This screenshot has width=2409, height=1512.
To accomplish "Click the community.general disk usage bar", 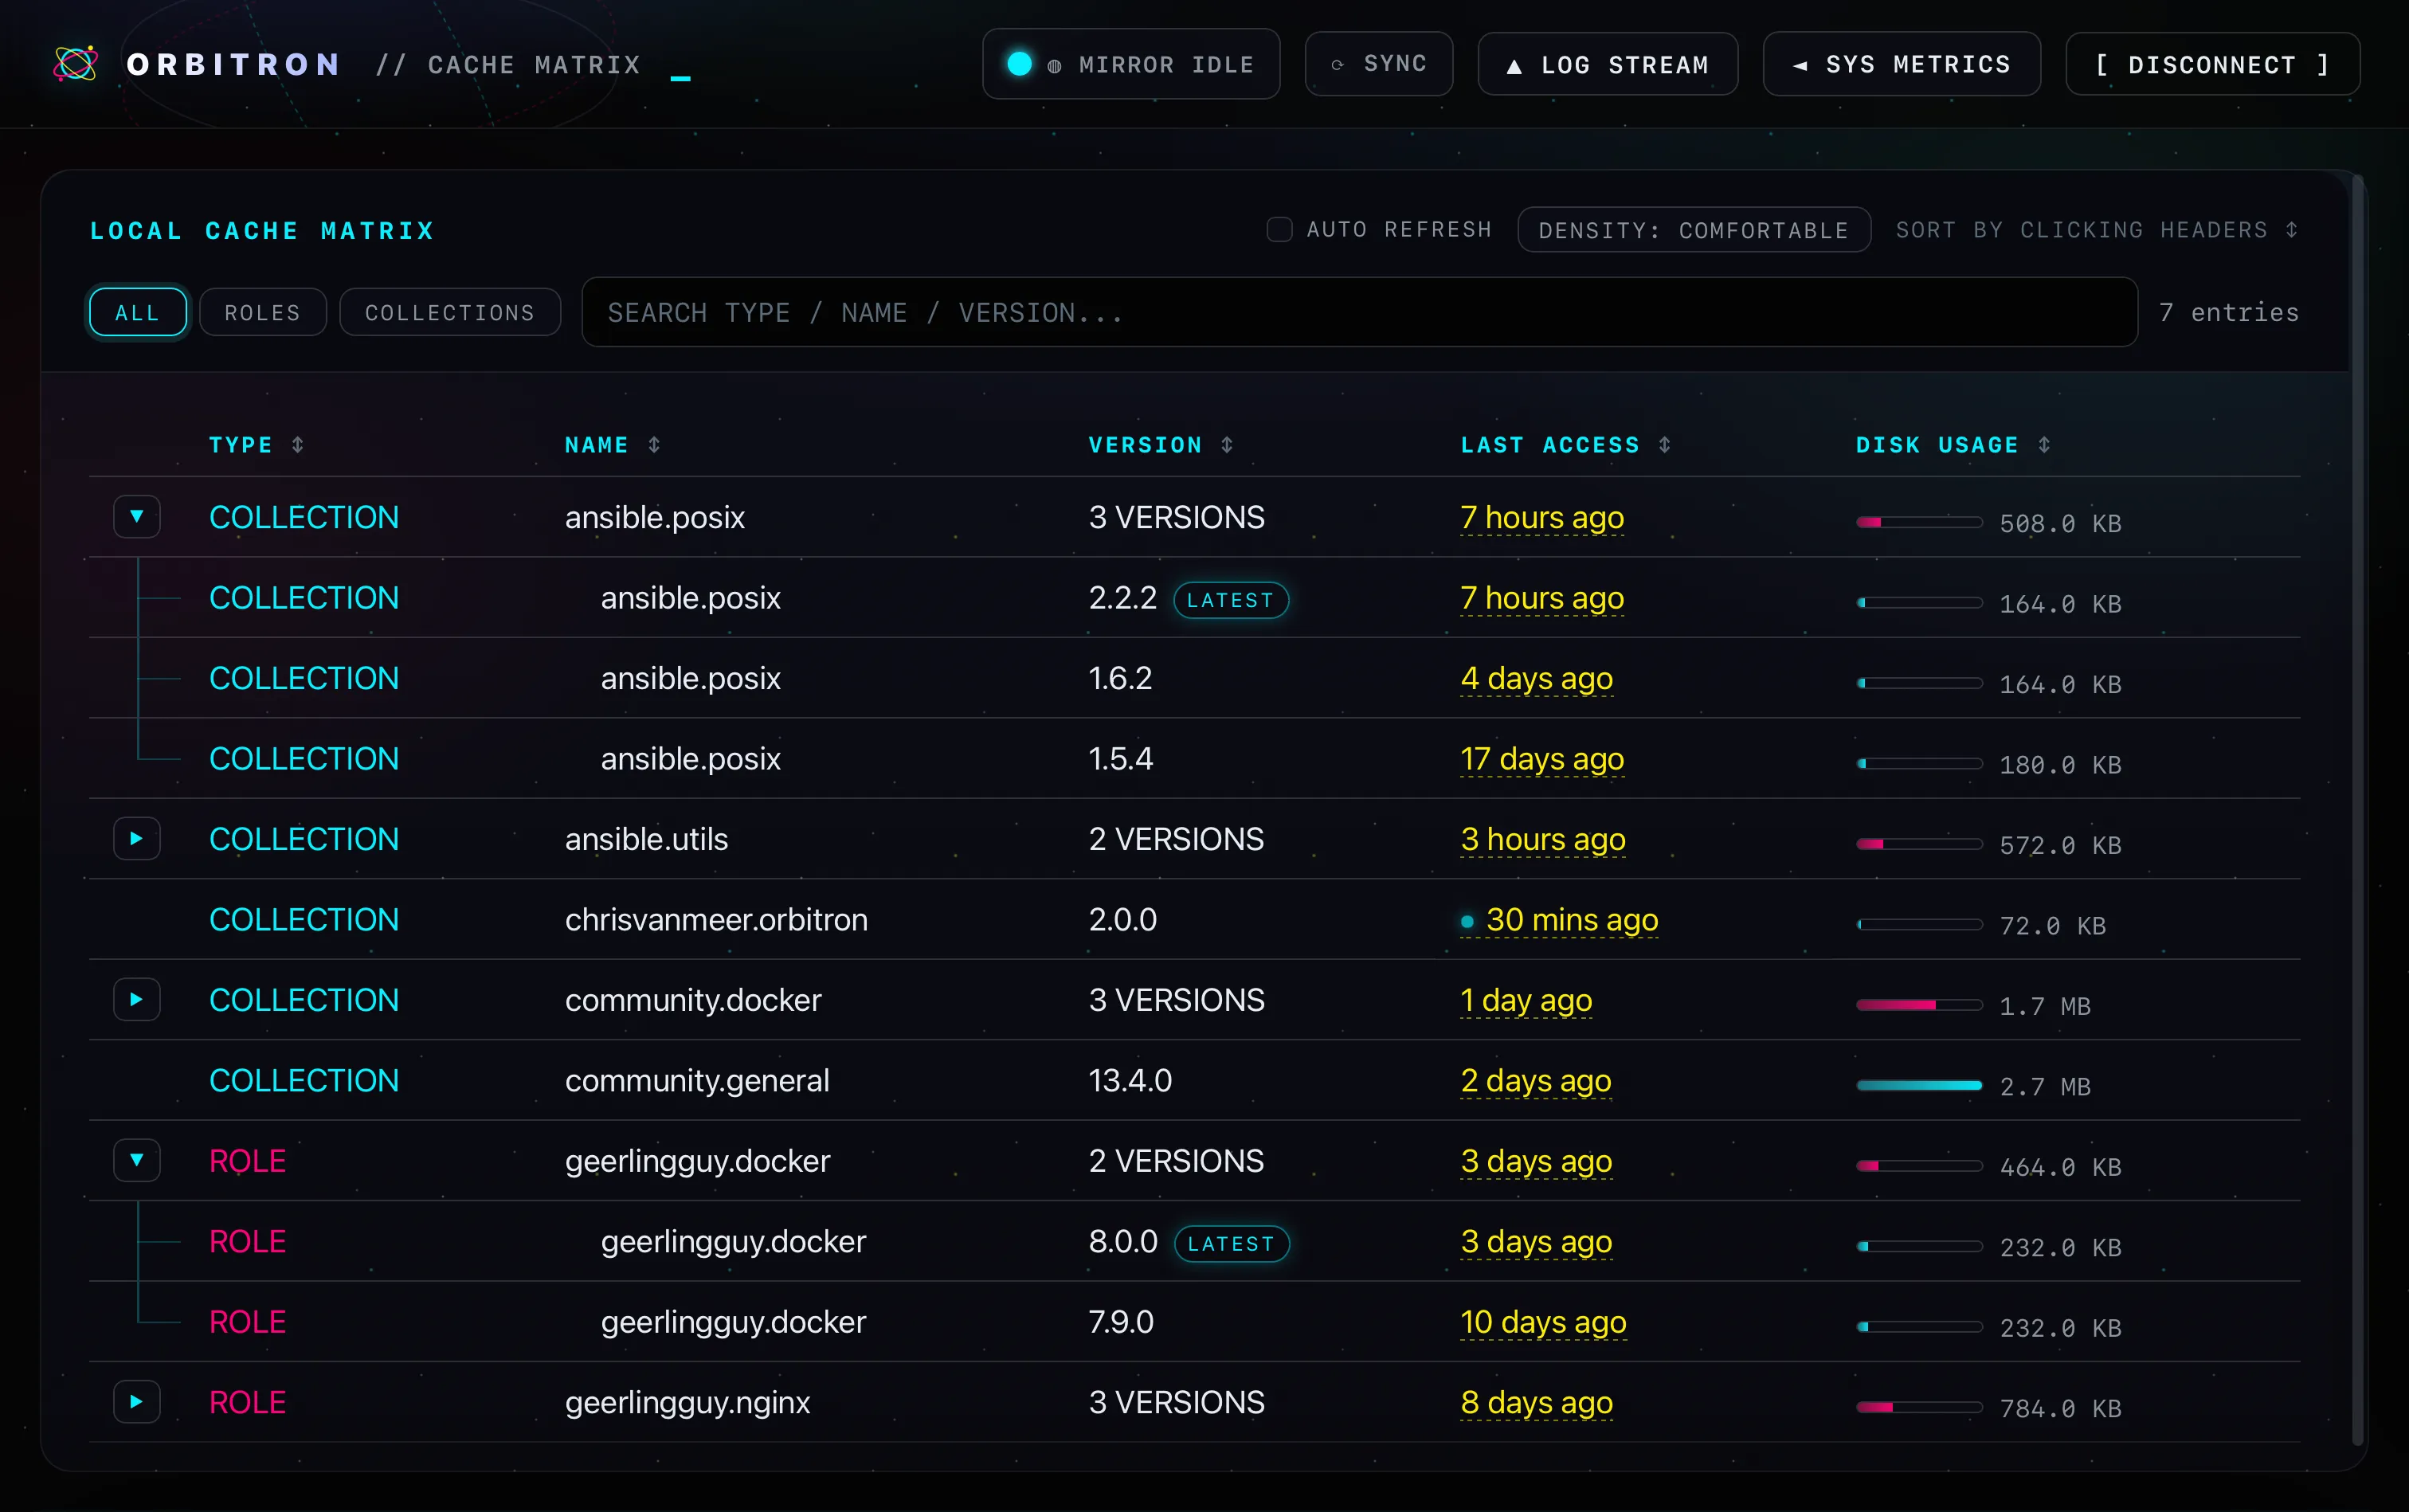I will click(x=1919, y=1085).
